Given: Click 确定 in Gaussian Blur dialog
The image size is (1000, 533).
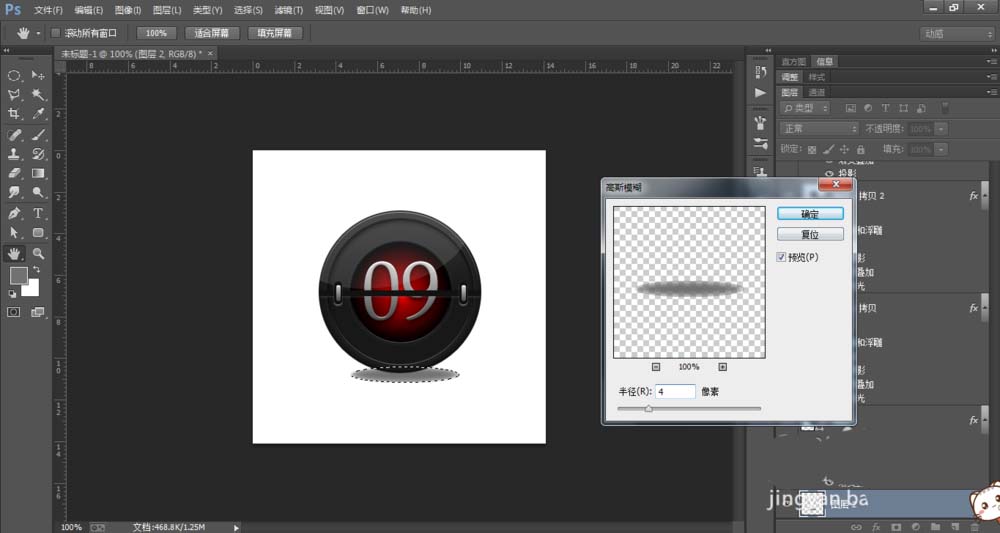Looking at the screenshot, I should (810, 214).
